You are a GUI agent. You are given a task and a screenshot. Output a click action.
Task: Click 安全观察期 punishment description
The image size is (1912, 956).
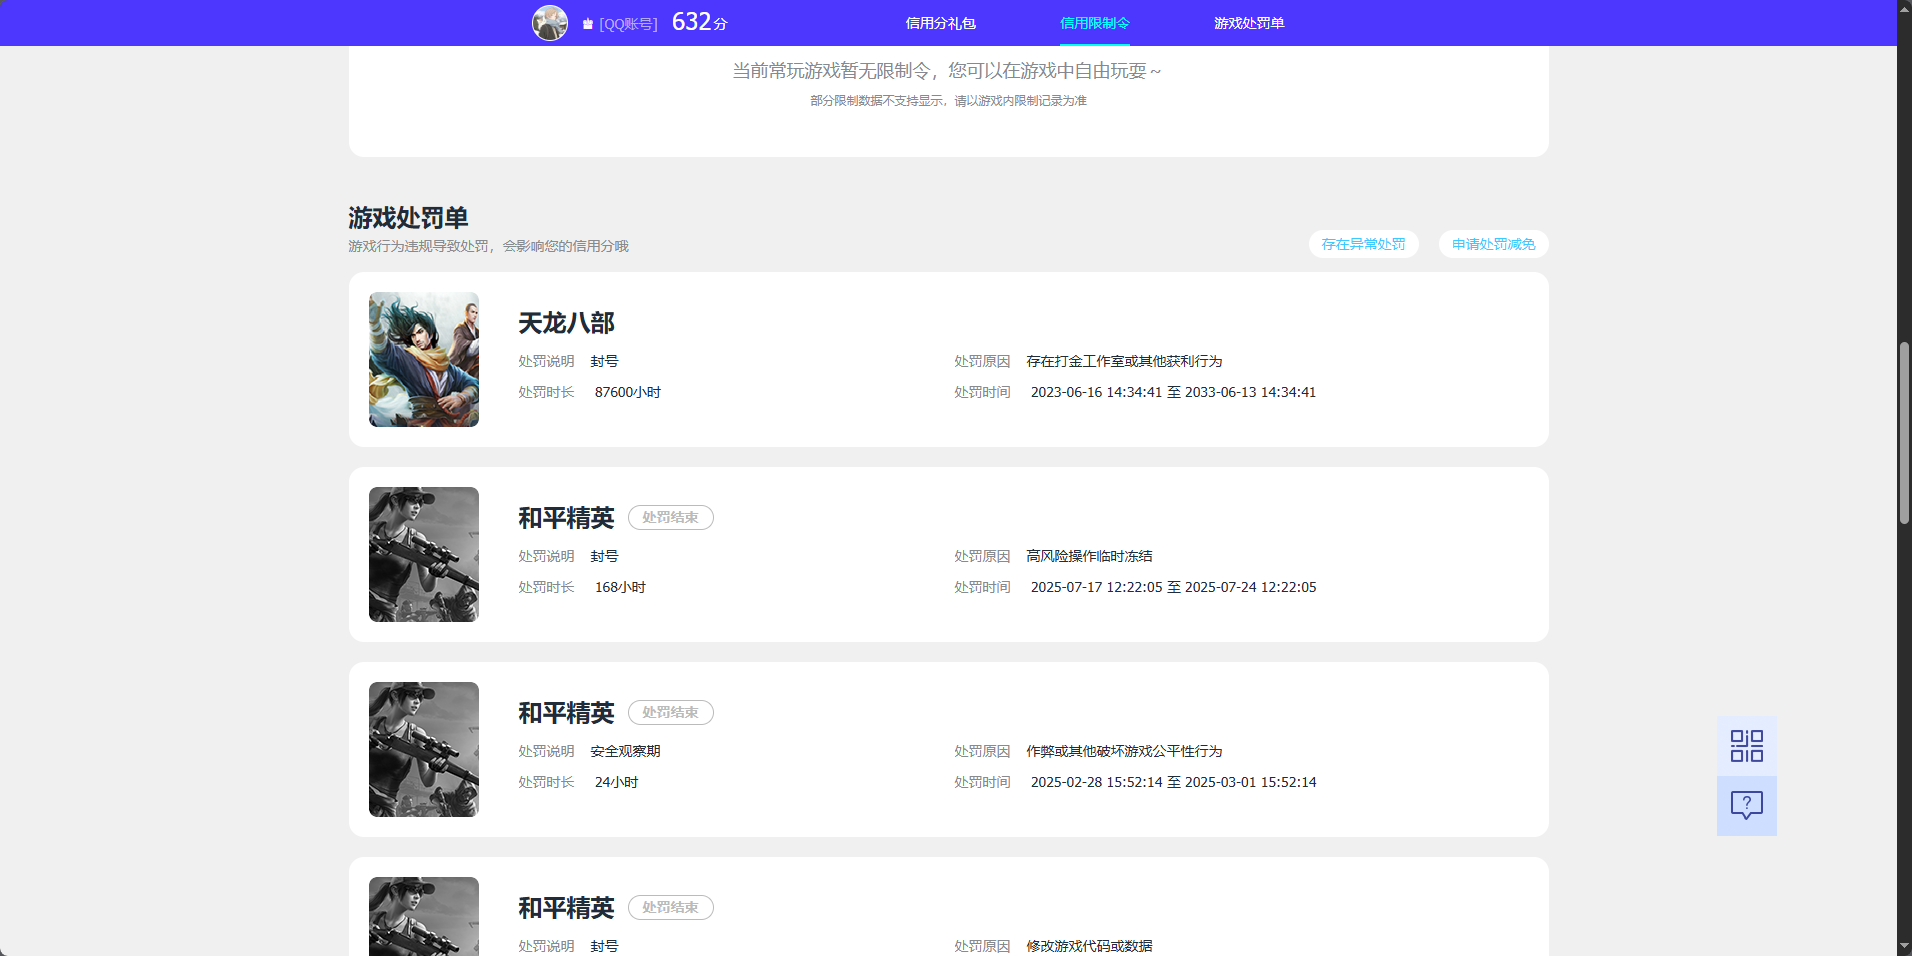point(625,751)
